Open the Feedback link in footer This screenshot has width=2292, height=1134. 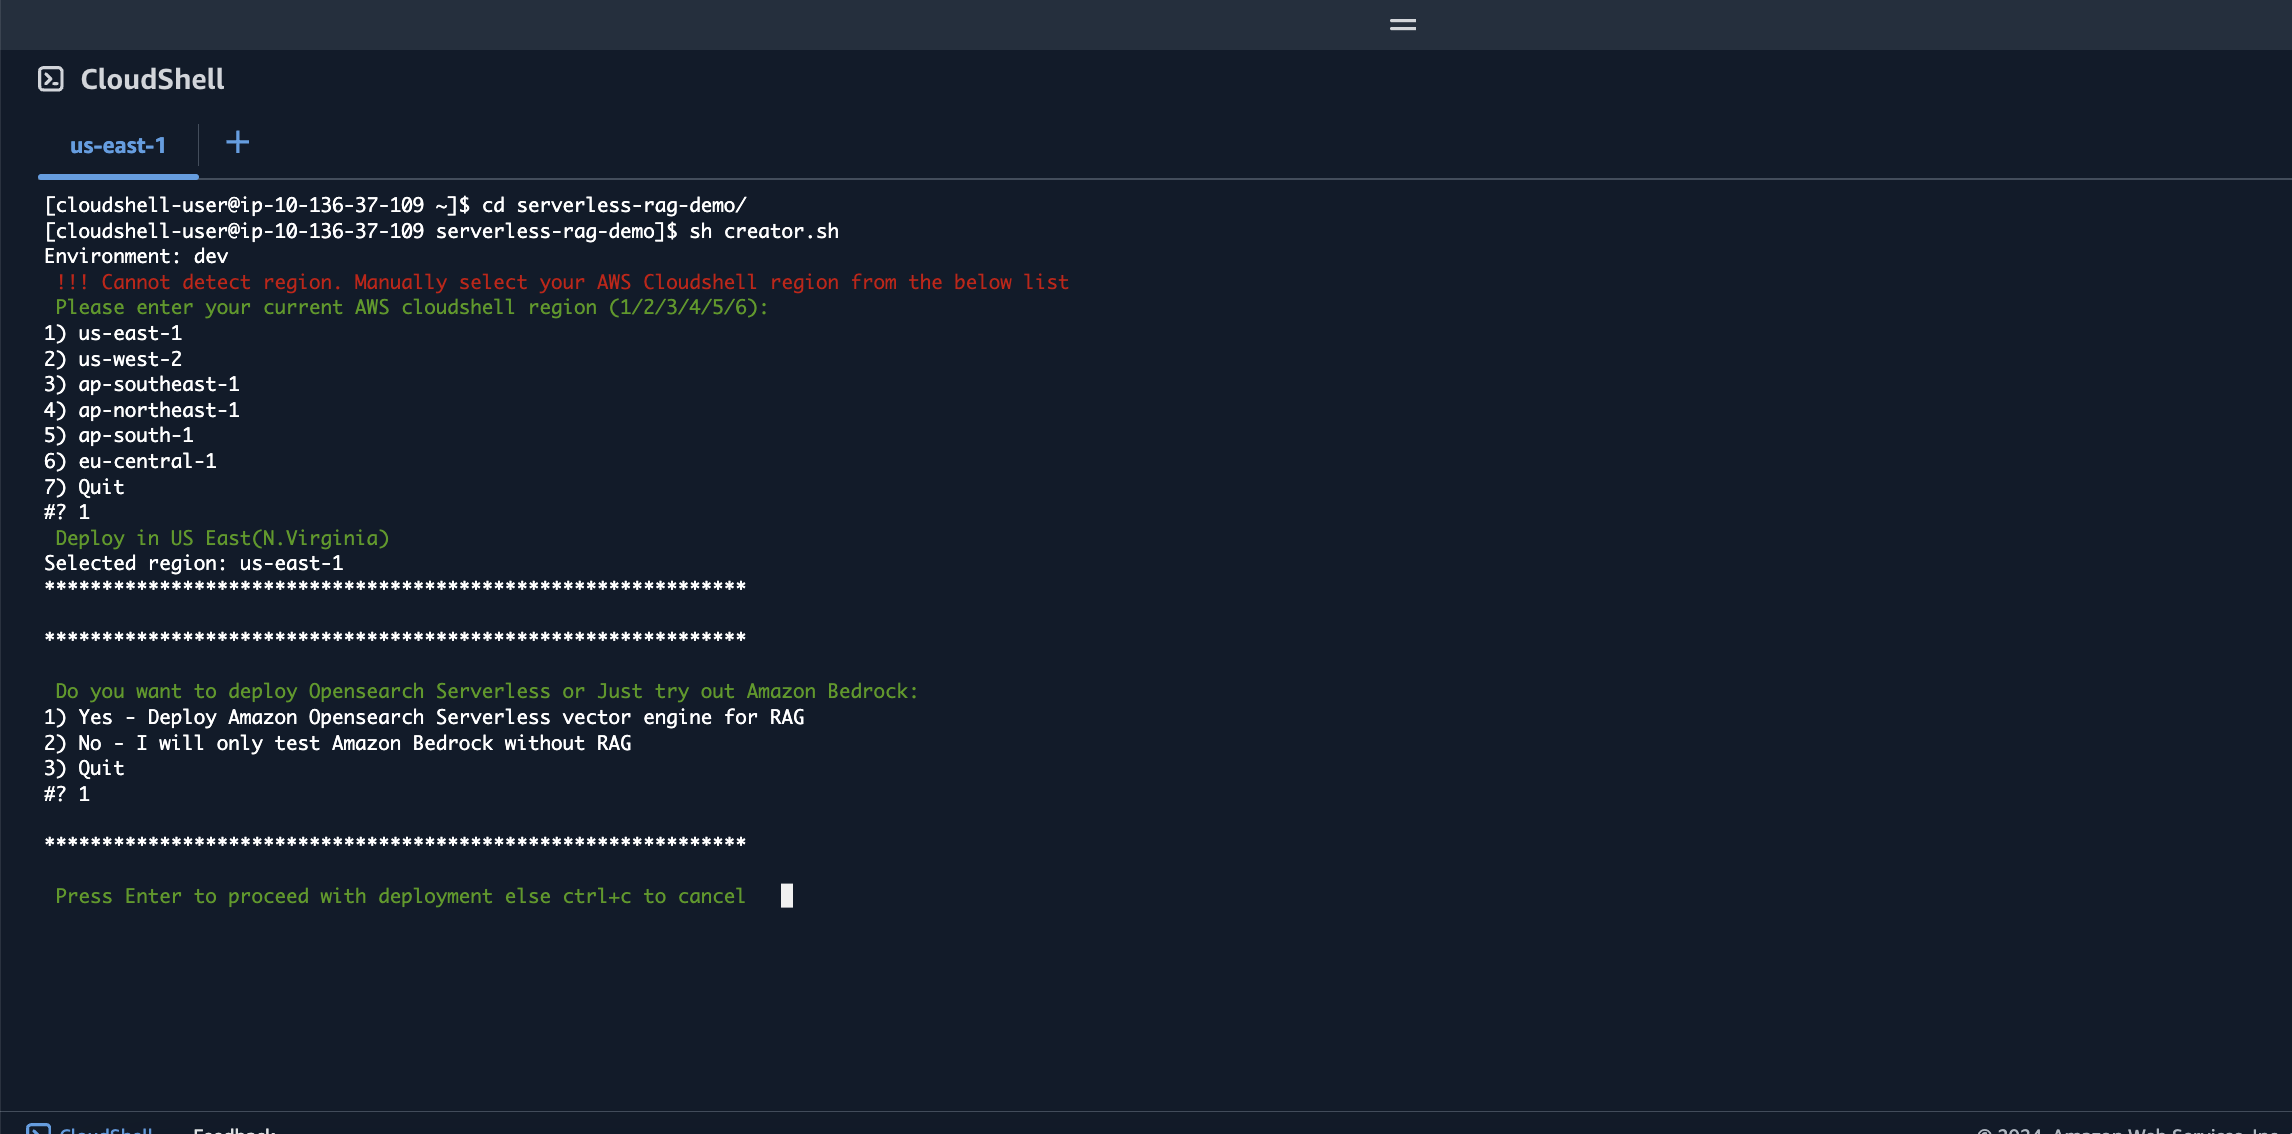(234, 1130)
